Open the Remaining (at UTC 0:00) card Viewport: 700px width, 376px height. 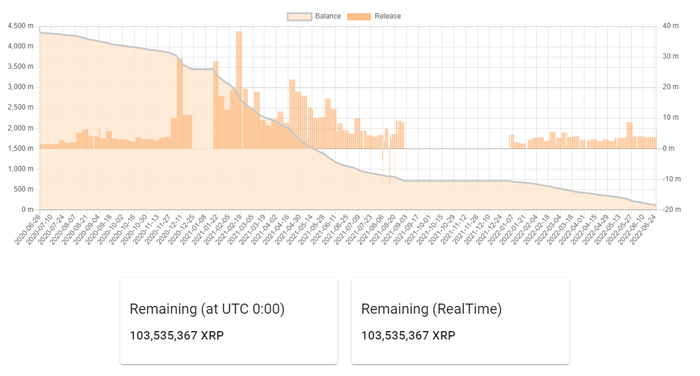[x=229, y=321]
